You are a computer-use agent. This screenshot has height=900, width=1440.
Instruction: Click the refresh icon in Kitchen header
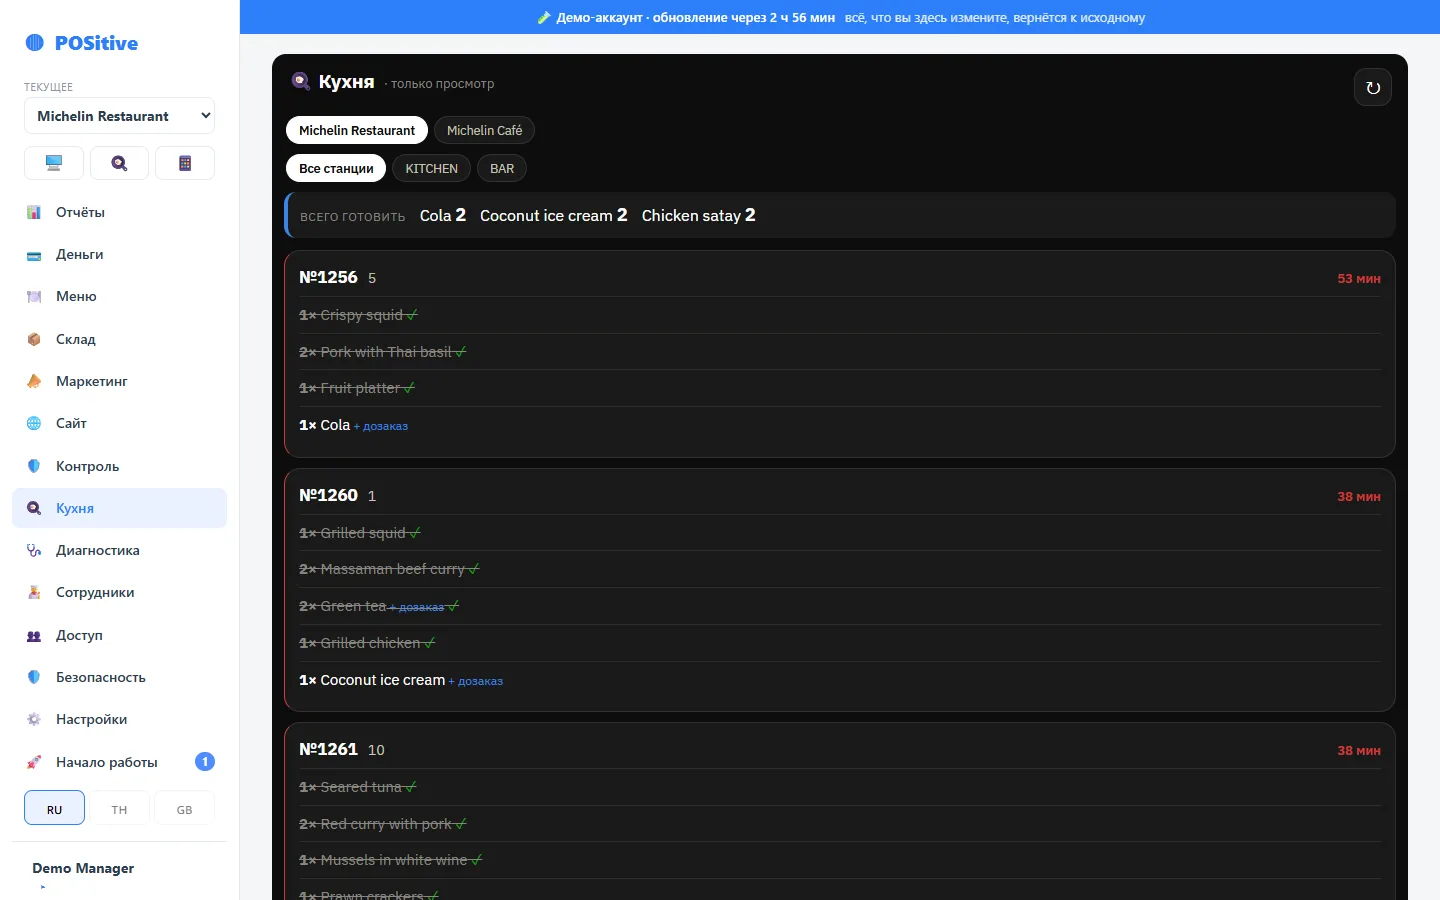(1372, 88)
